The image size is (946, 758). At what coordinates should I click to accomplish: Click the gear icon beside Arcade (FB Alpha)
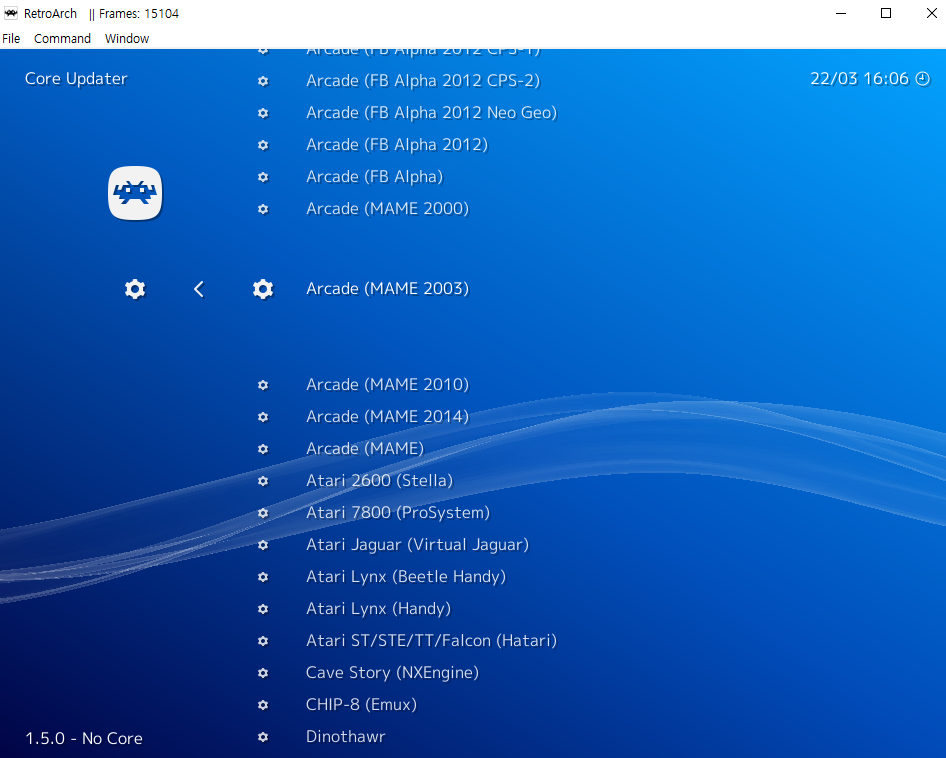(x=263, y=177)
